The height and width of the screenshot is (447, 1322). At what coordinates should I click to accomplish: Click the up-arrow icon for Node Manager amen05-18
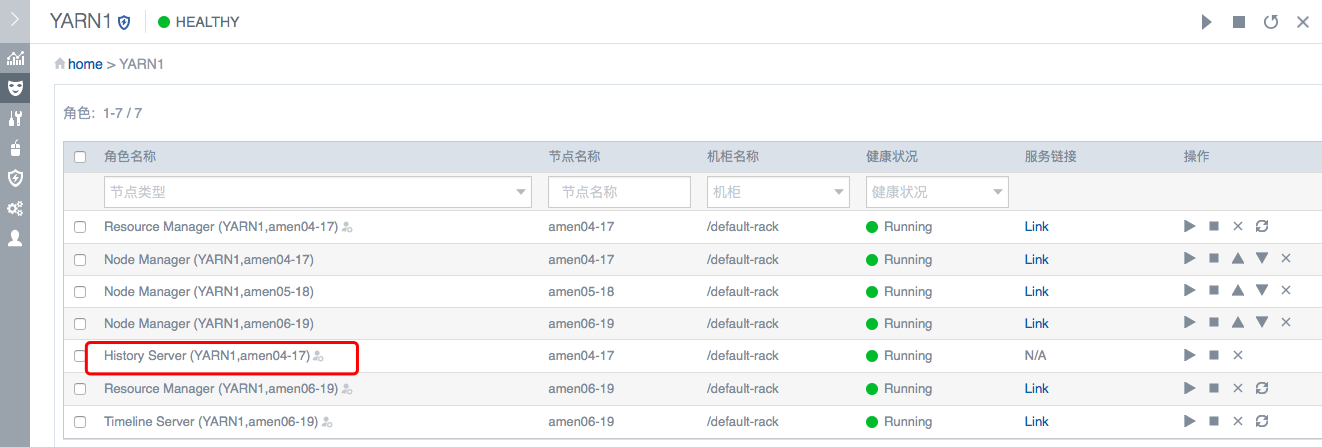(x=1238, y=291)
